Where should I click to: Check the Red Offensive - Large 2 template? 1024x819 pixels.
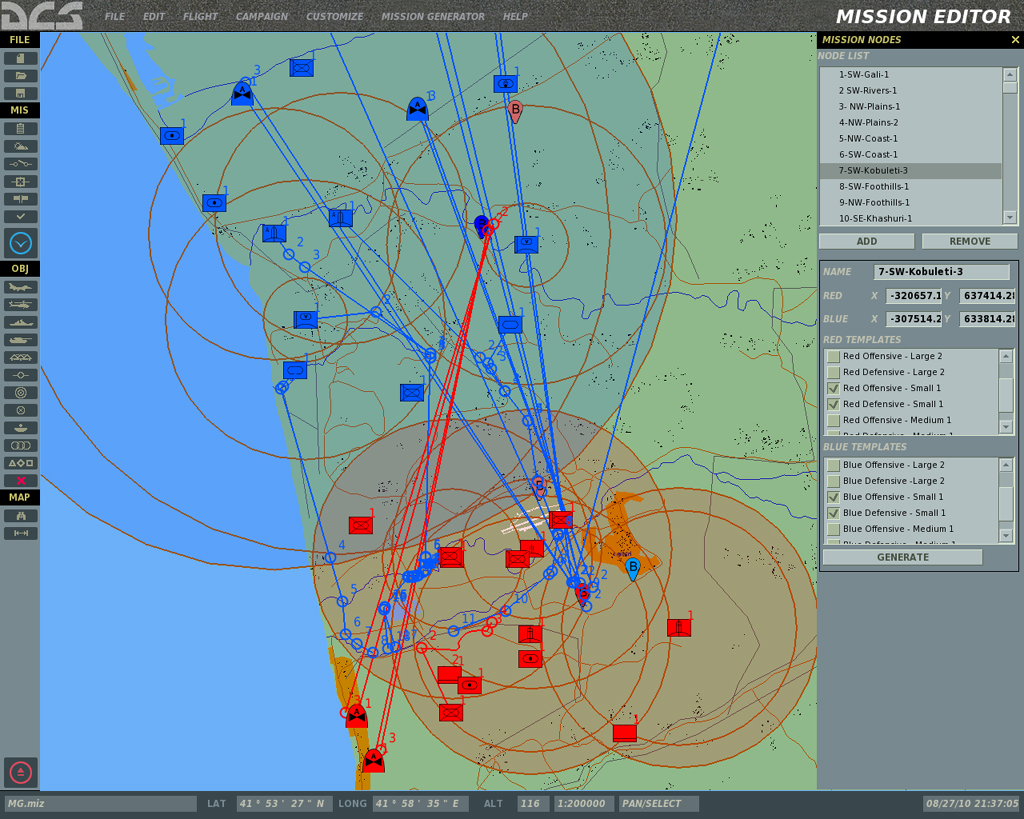click(x=833, y=357)
